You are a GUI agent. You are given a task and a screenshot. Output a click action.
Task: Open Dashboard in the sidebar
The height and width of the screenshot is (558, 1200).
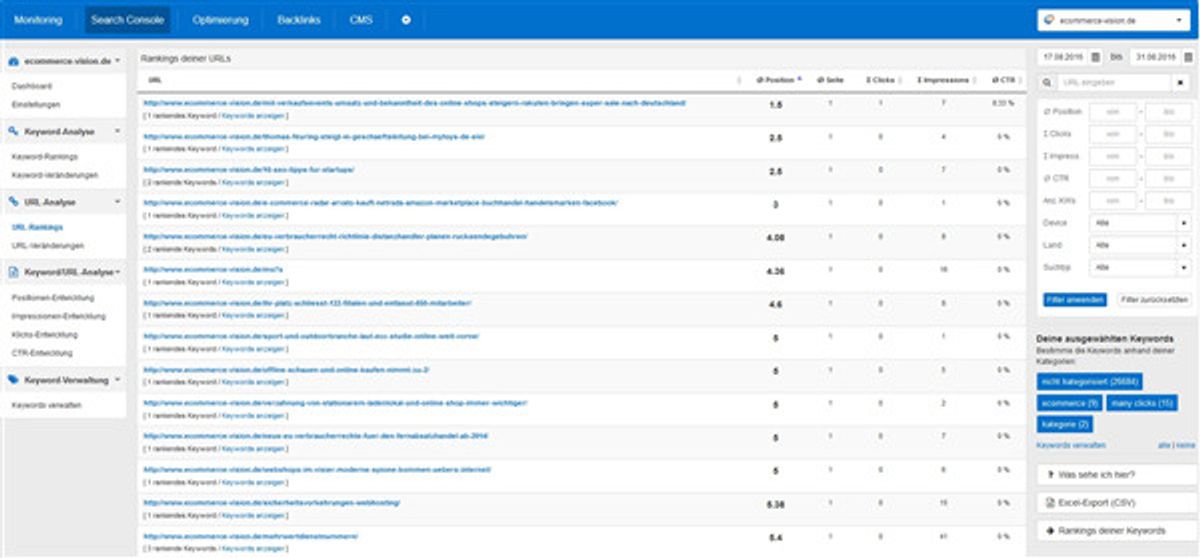[x=32, y=87]
